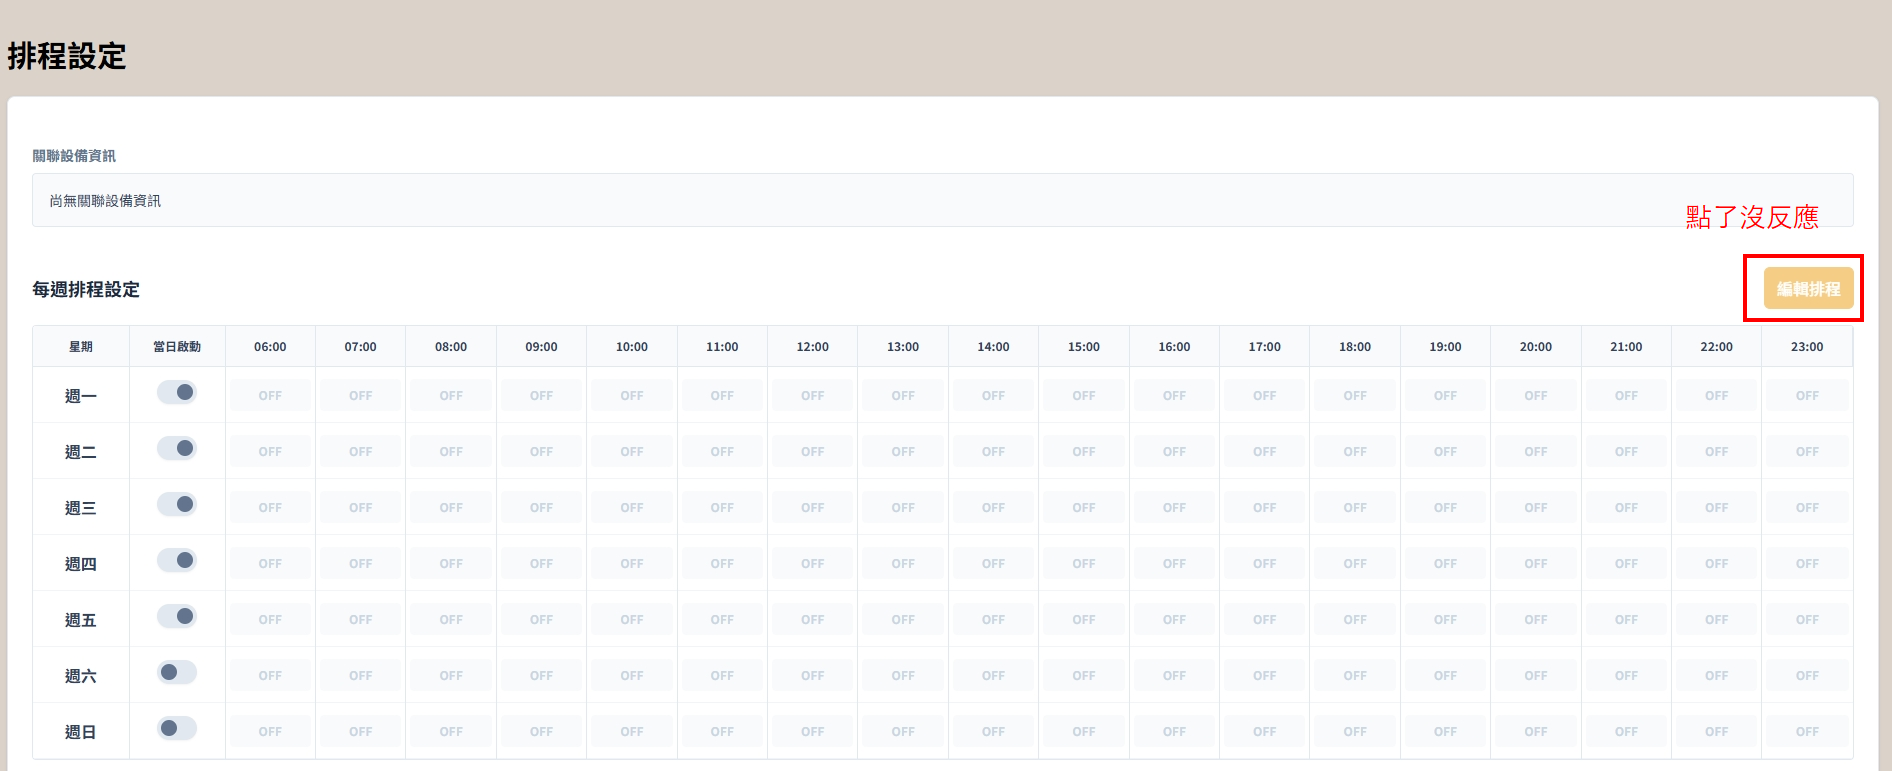
Task: Enable the 週日 當日啟動 switch
Action: coord(177,729)
